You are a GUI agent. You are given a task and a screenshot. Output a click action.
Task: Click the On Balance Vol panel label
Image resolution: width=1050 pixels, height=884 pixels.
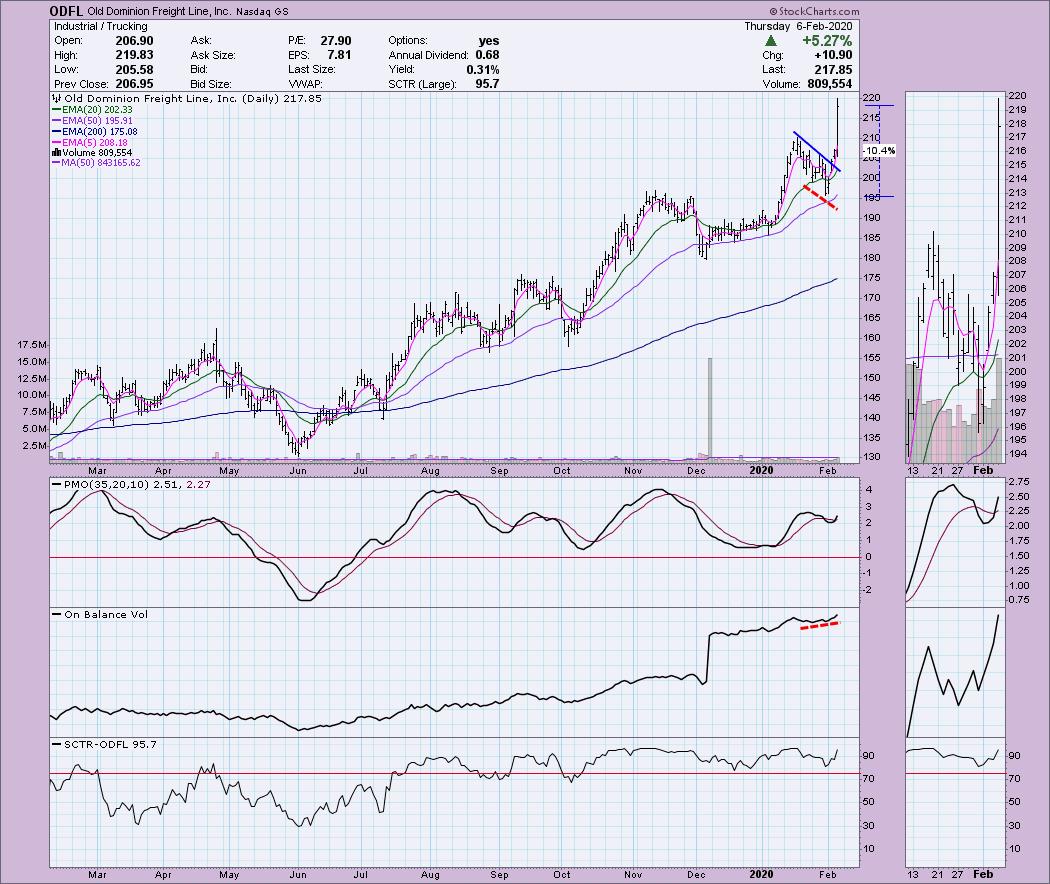pyautogui.click(x=106, y=615)
